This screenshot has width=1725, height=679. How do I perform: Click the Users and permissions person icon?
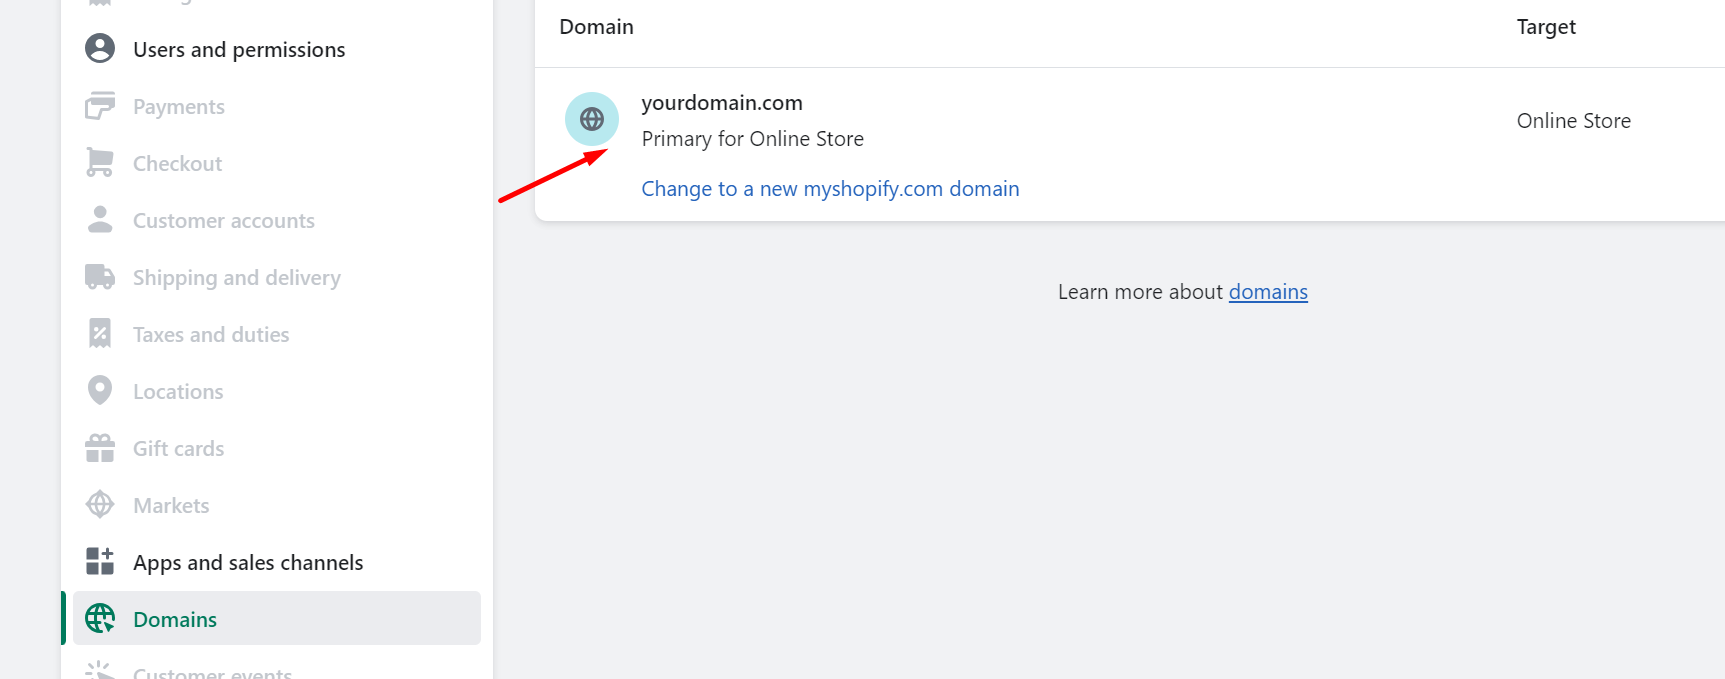coord(100,49)
